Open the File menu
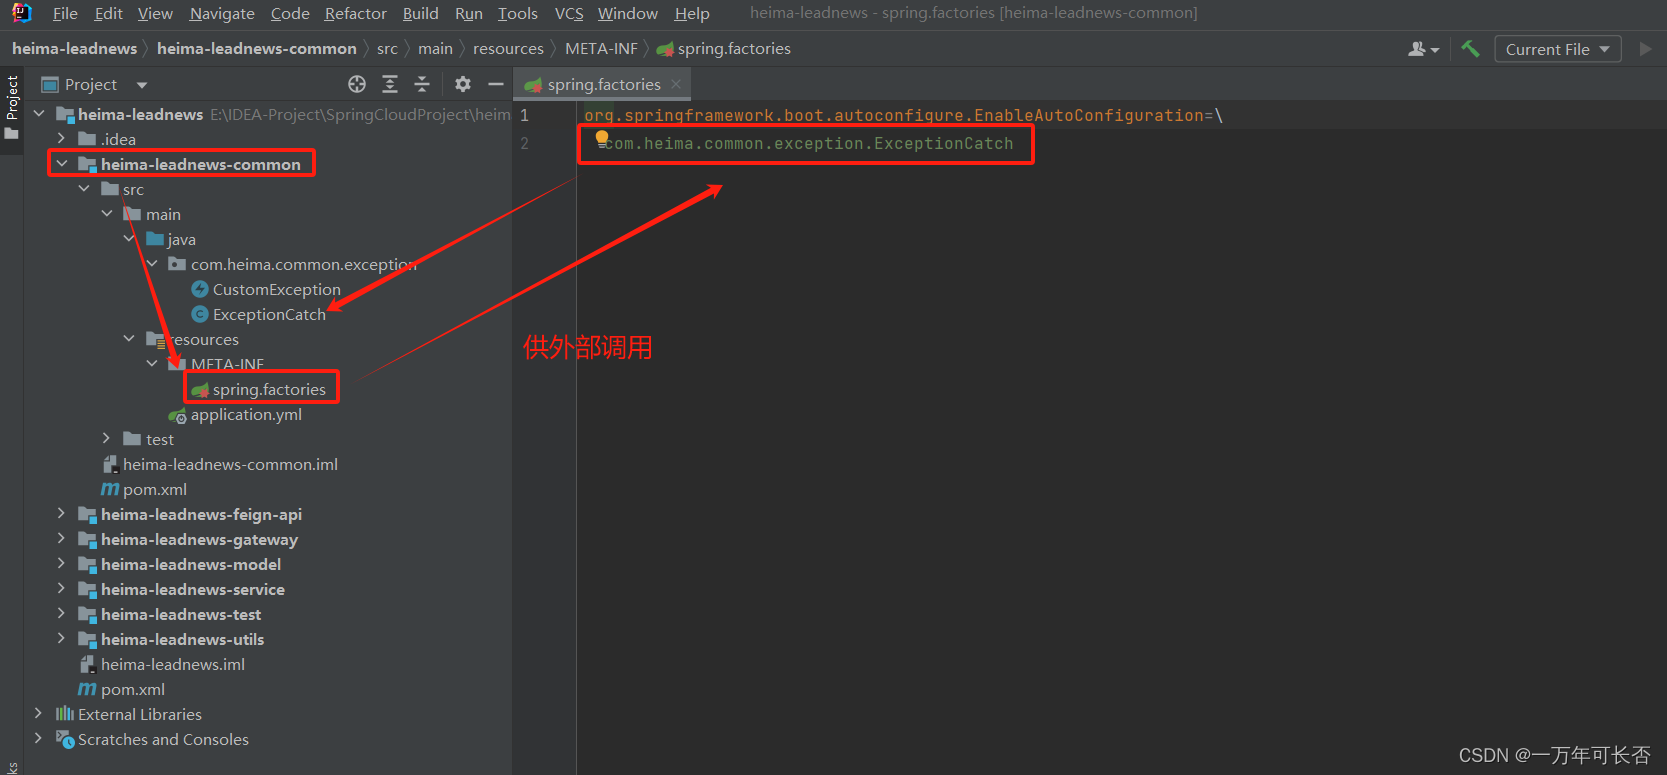This screenshot has height=775, width=1667. pos(65,13)
